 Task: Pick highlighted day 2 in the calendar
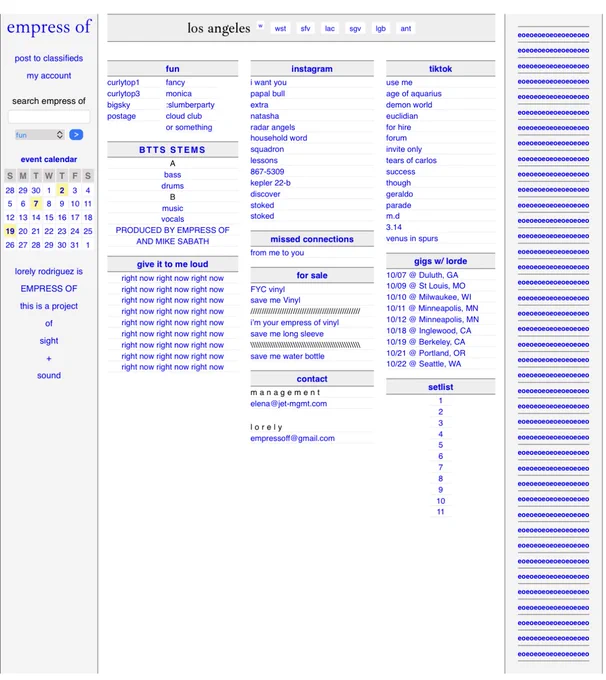[62, 190]
